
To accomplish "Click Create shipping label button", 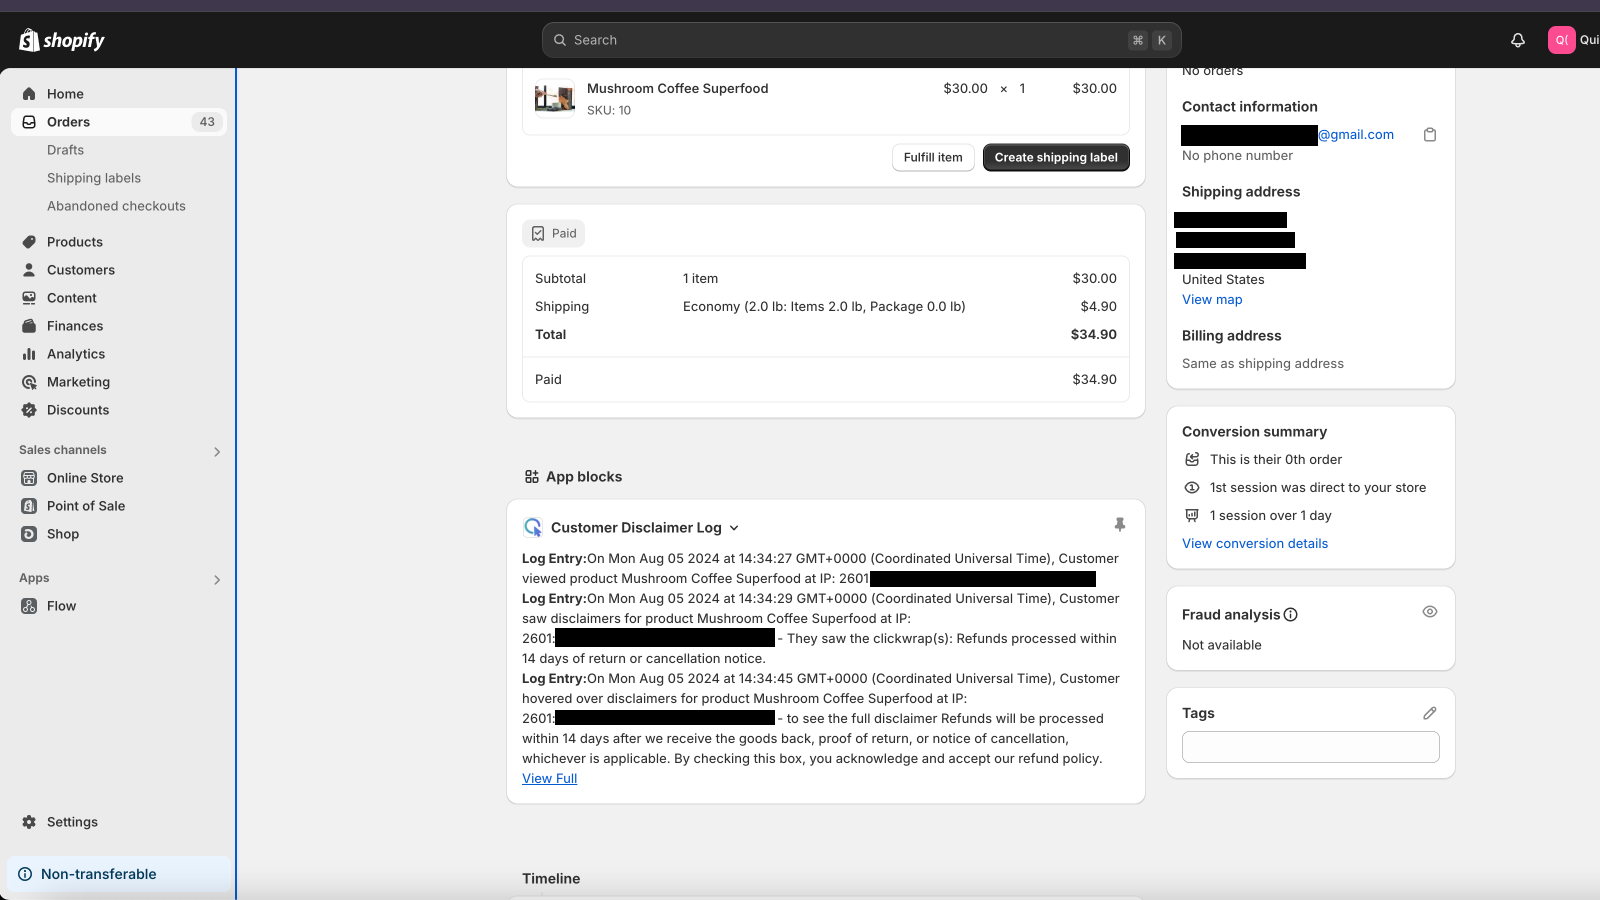I will 1056,158.
